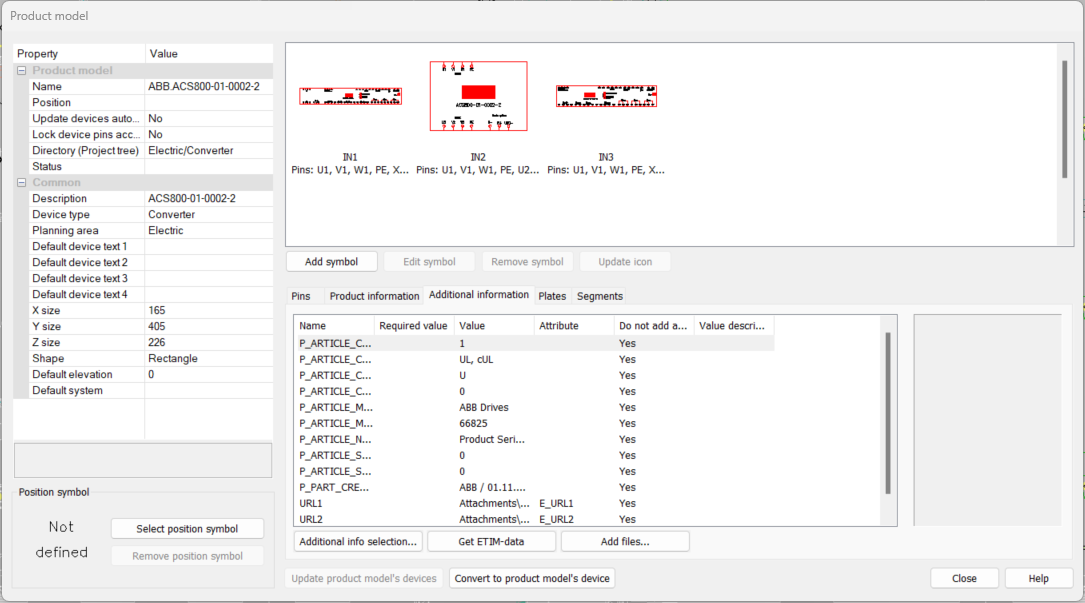Viewport: 1085px width, 603px height.
Task: Click the Remove symbol button
Action: pyautogui.click(x=527, y=262)
